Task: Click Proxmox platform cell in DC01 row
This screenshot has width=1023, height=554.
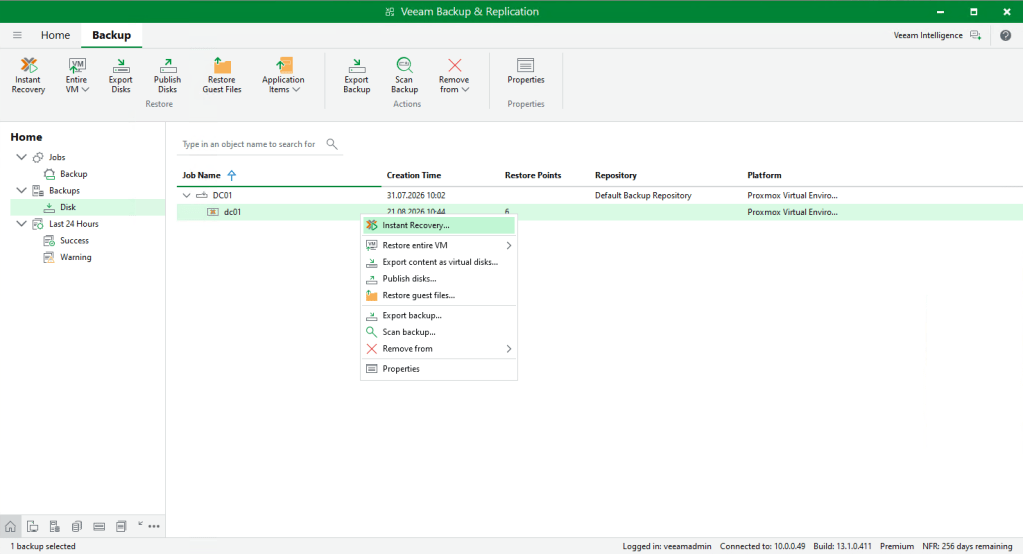Action: click(792, 195)
